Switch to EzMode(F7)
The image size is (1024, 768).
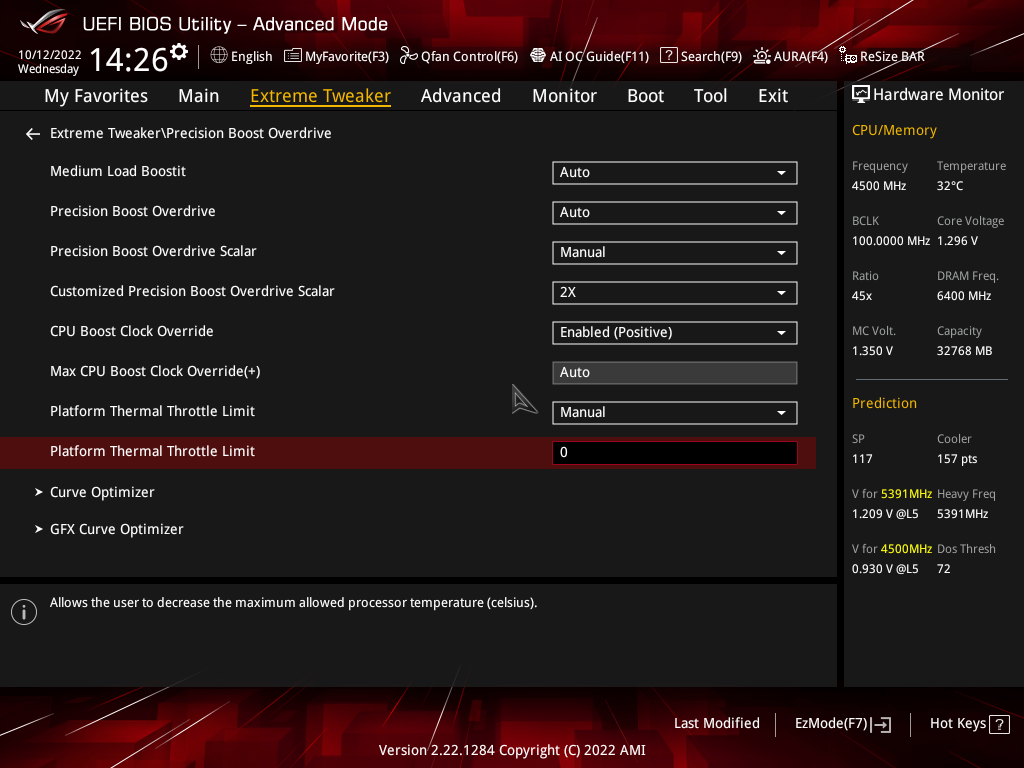point(842,724)
